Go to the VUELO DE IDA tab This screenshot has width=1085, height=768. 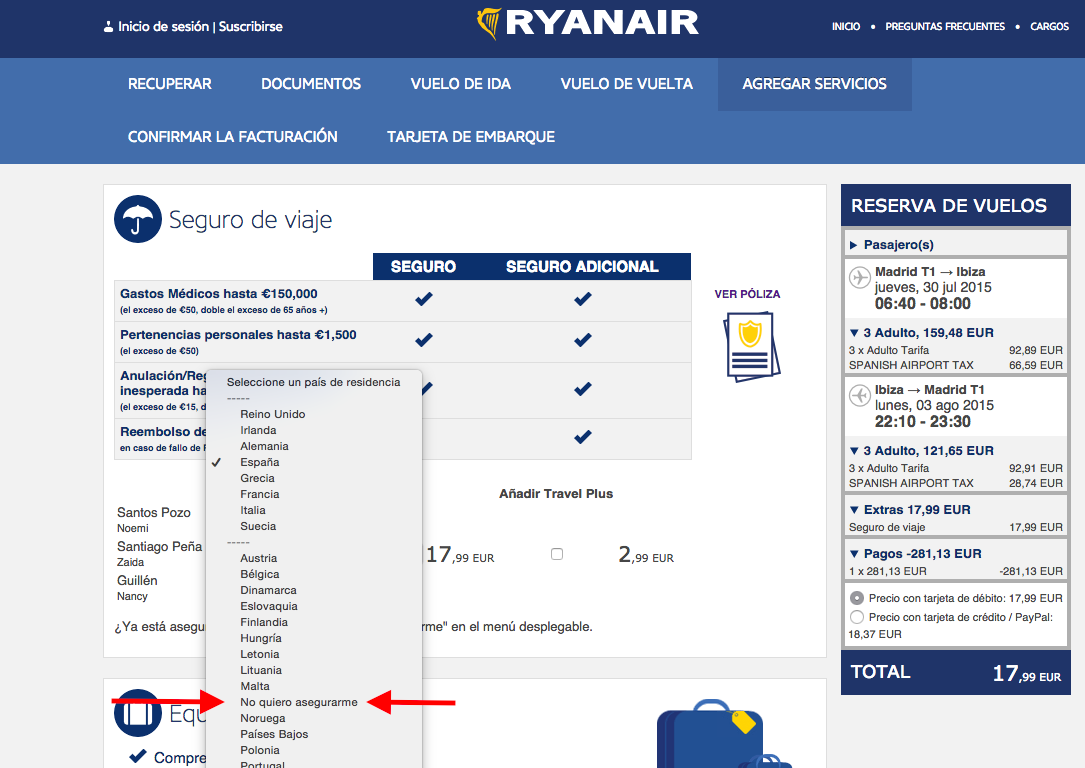pyautogui.click(x=460, y=84)
